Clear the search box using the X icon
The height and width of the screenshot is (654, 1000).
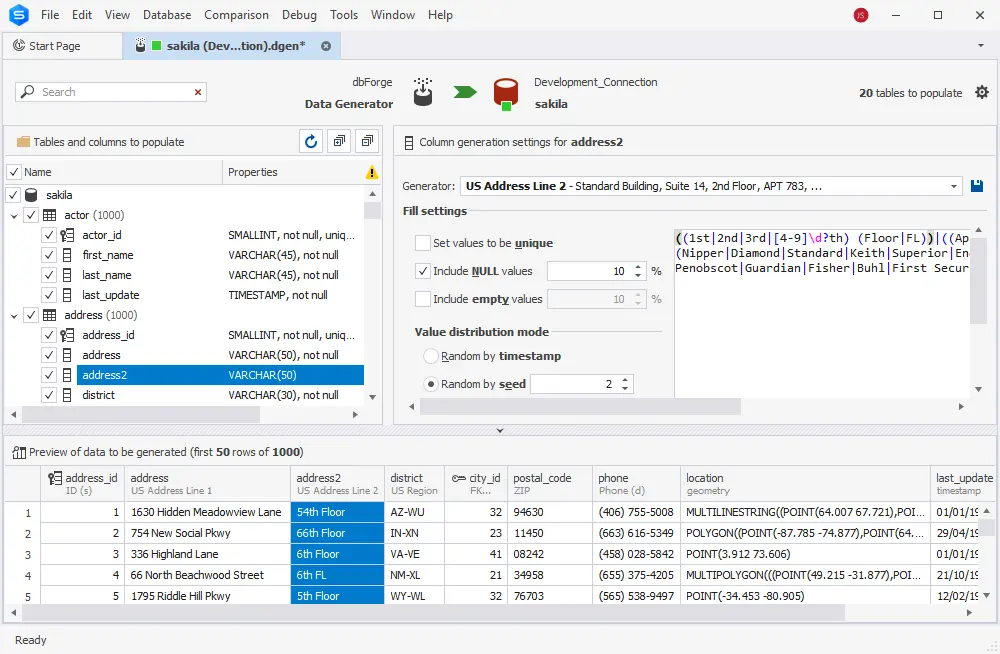pos(195,91)
